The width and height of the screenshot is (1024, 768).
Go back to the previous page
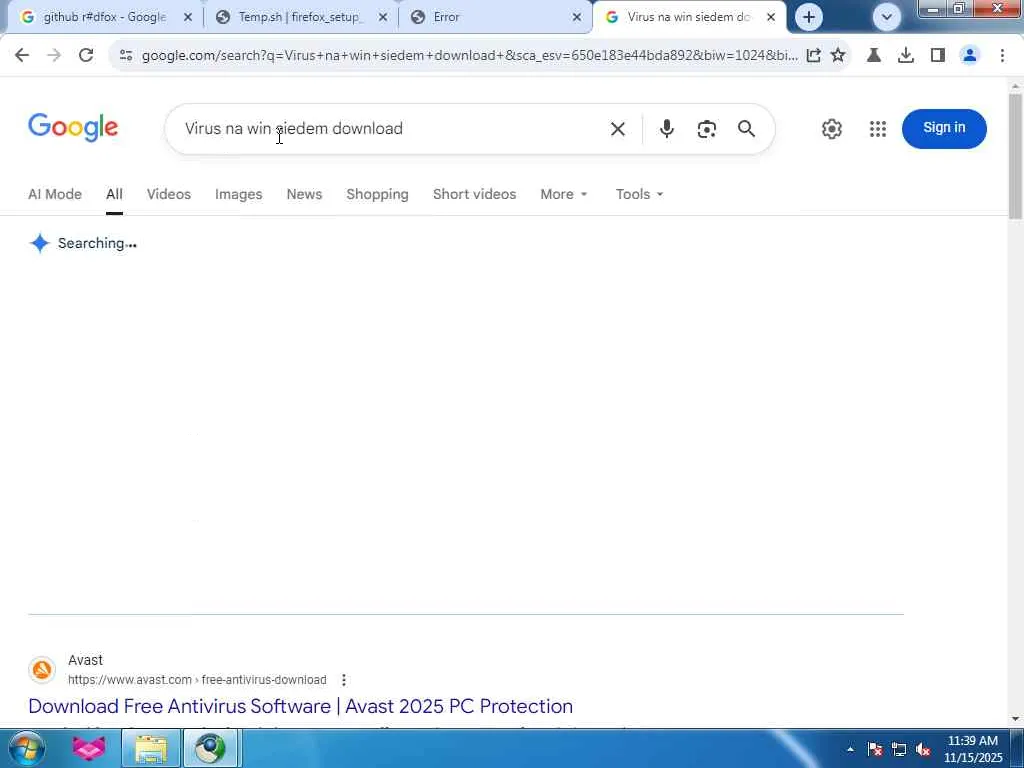[x=22, y=56]
